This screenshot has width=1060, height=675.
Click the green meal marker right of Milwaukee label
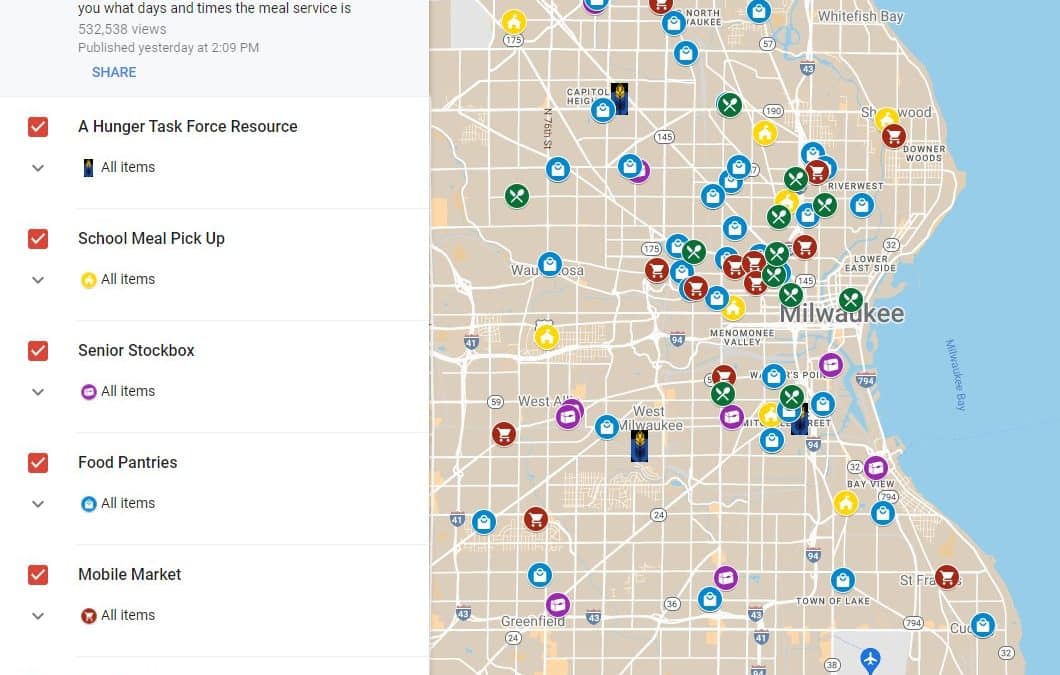click(850, 300)
